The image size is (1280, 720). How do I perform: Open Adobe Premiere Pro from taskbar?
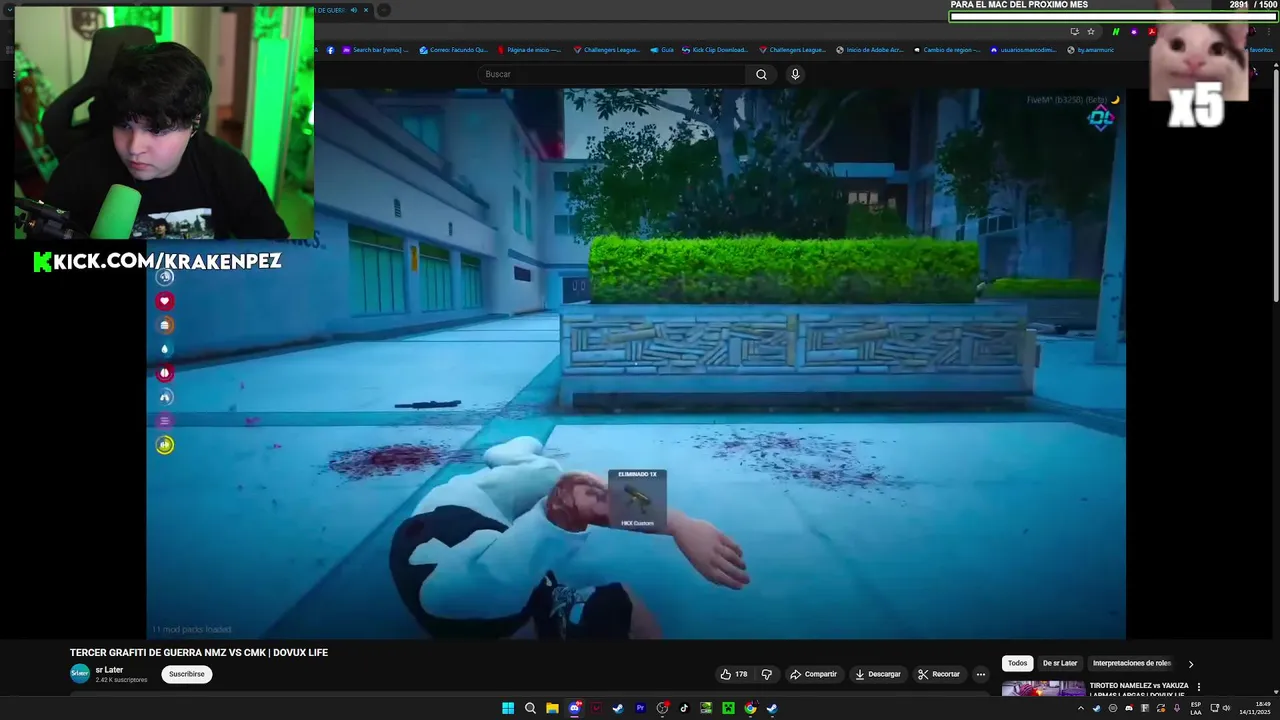(x=641, y=708)
